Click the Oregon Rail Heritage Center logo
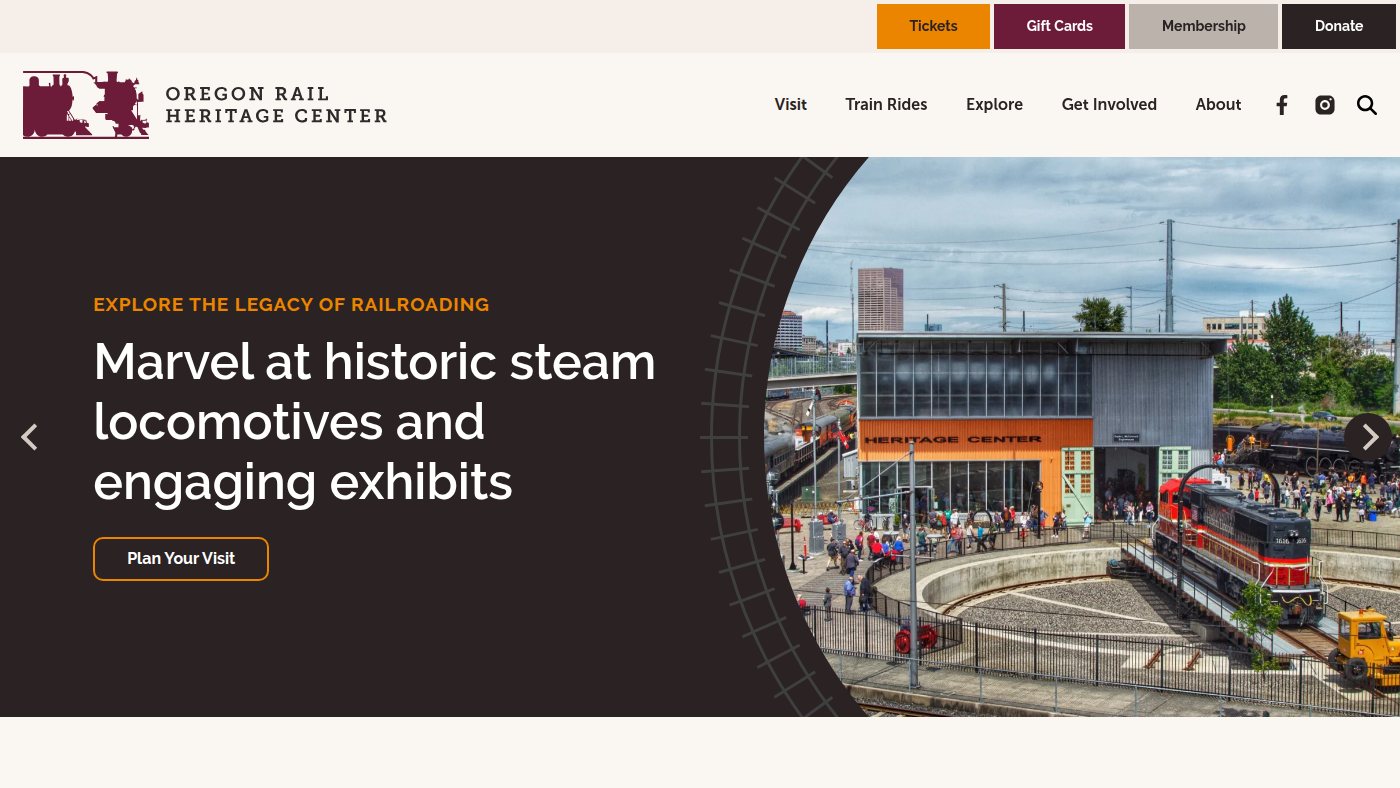 click(205, 105)
